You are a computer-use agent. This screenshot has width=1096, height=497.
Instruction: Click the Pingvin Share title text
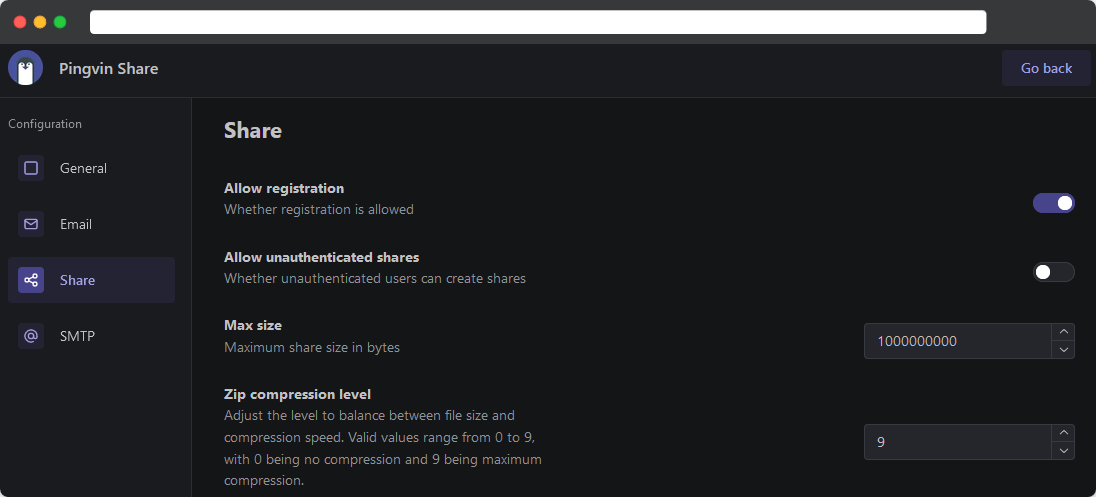(x=108, y=69)
